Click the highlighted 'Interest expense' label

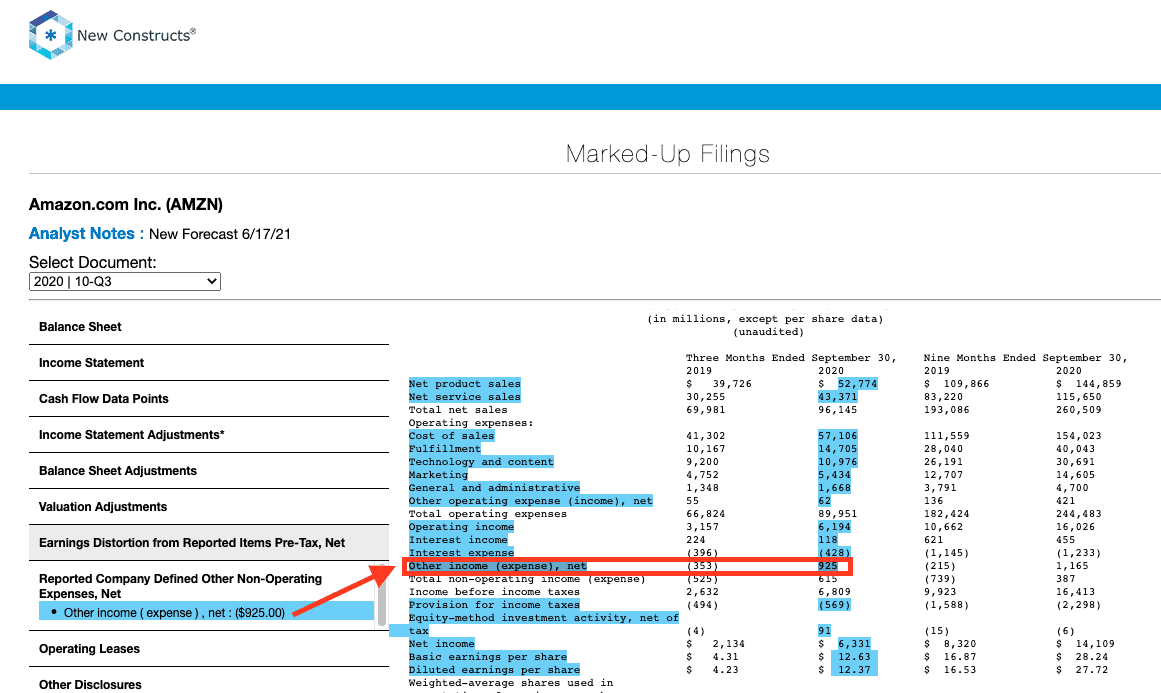pyautogui.click(x=461, y=552)
